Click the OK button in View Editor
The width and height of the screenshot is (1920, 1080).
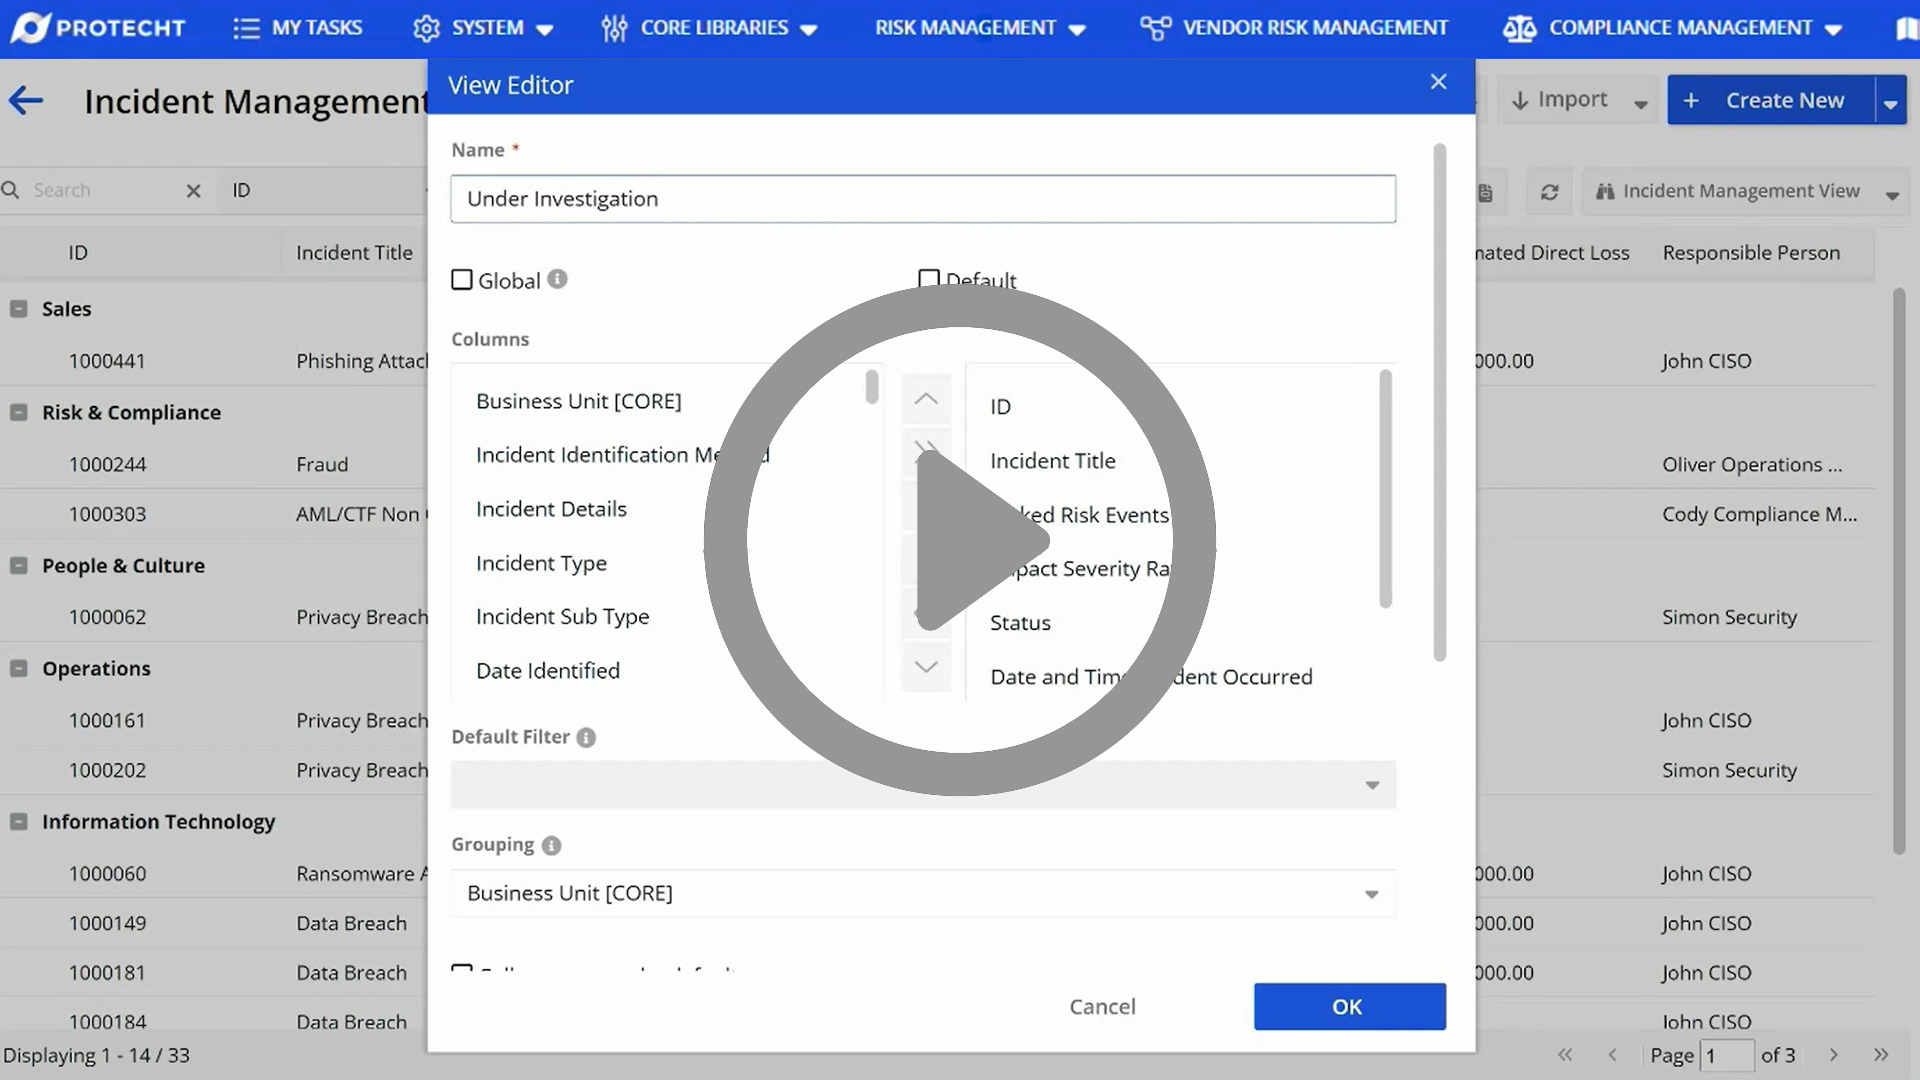(1349, 1006)
